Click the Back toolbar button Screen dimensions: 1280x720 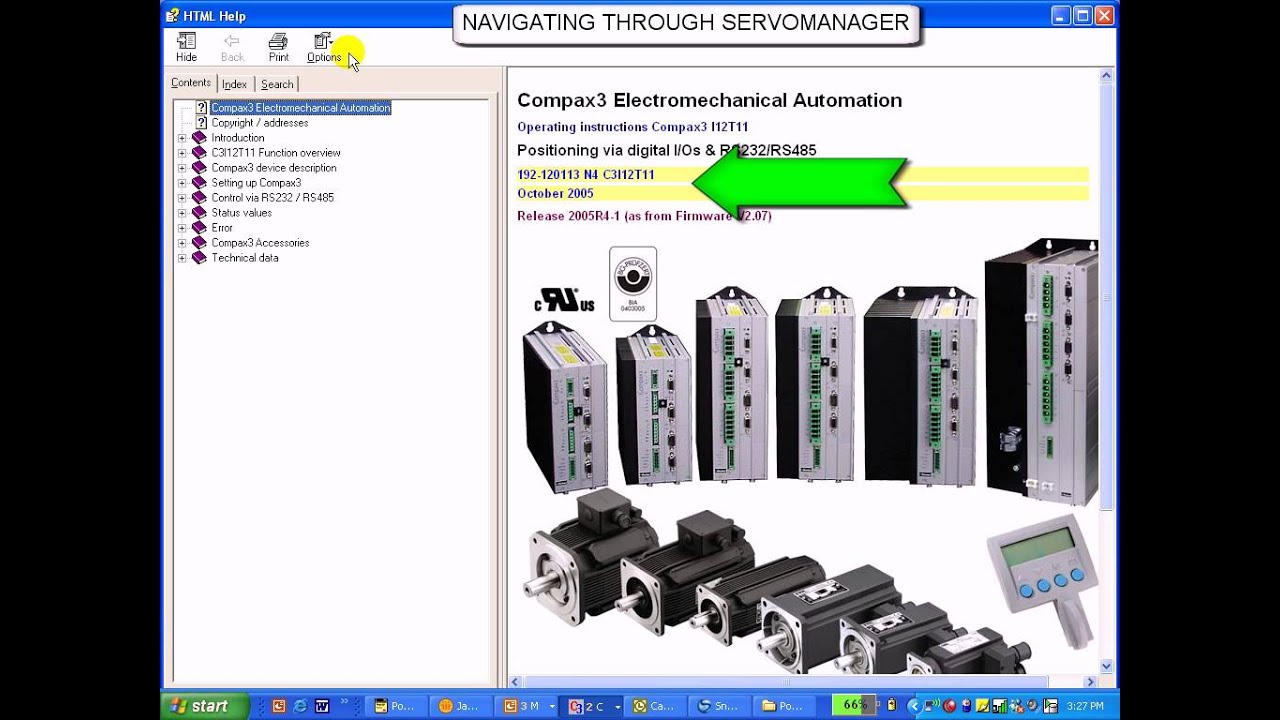tap(232, 47)
